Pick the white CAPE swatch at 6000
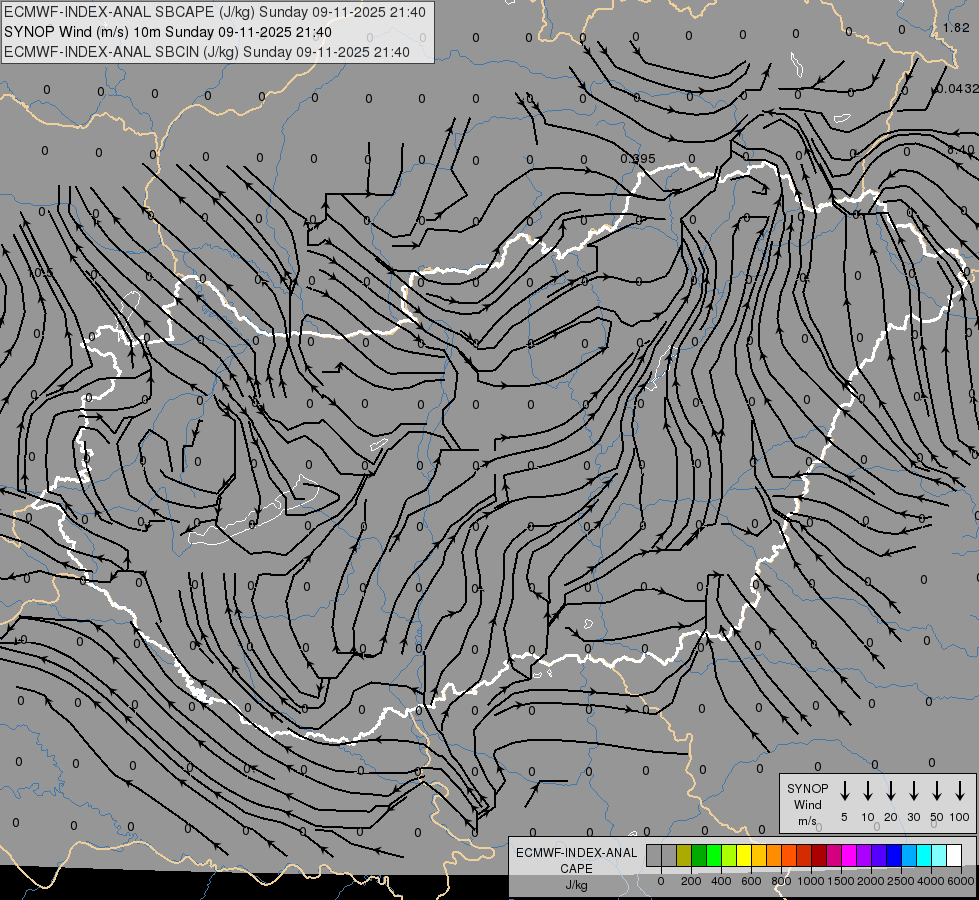 (x=954, y=855)
